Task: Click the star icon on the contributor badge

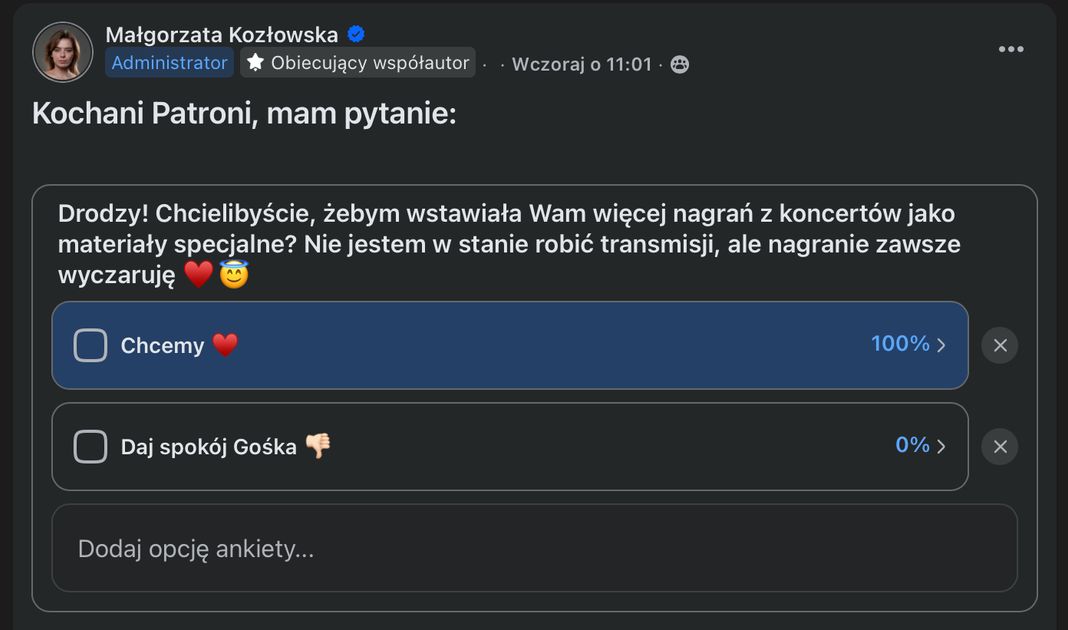Action: tap(255, 63)
